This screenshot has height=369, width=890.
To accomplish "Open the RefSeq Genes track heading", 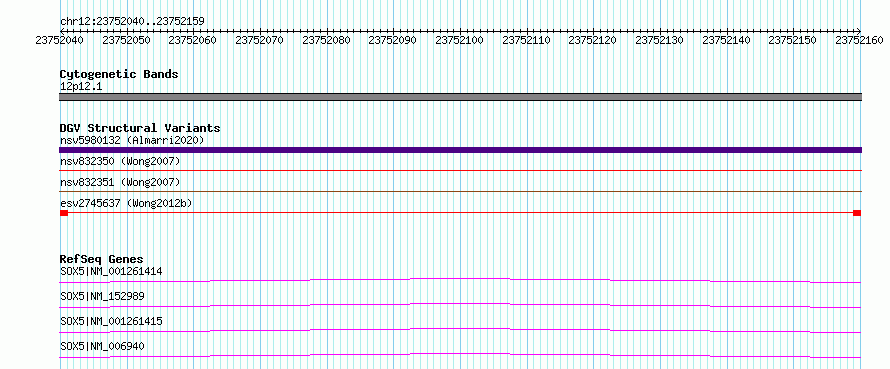I will coord(102,259).
